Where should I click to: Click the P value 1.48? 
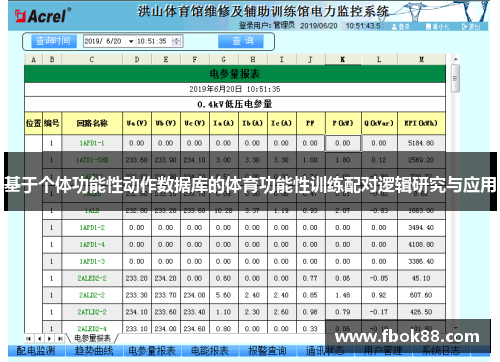click(x=343, y=296)
